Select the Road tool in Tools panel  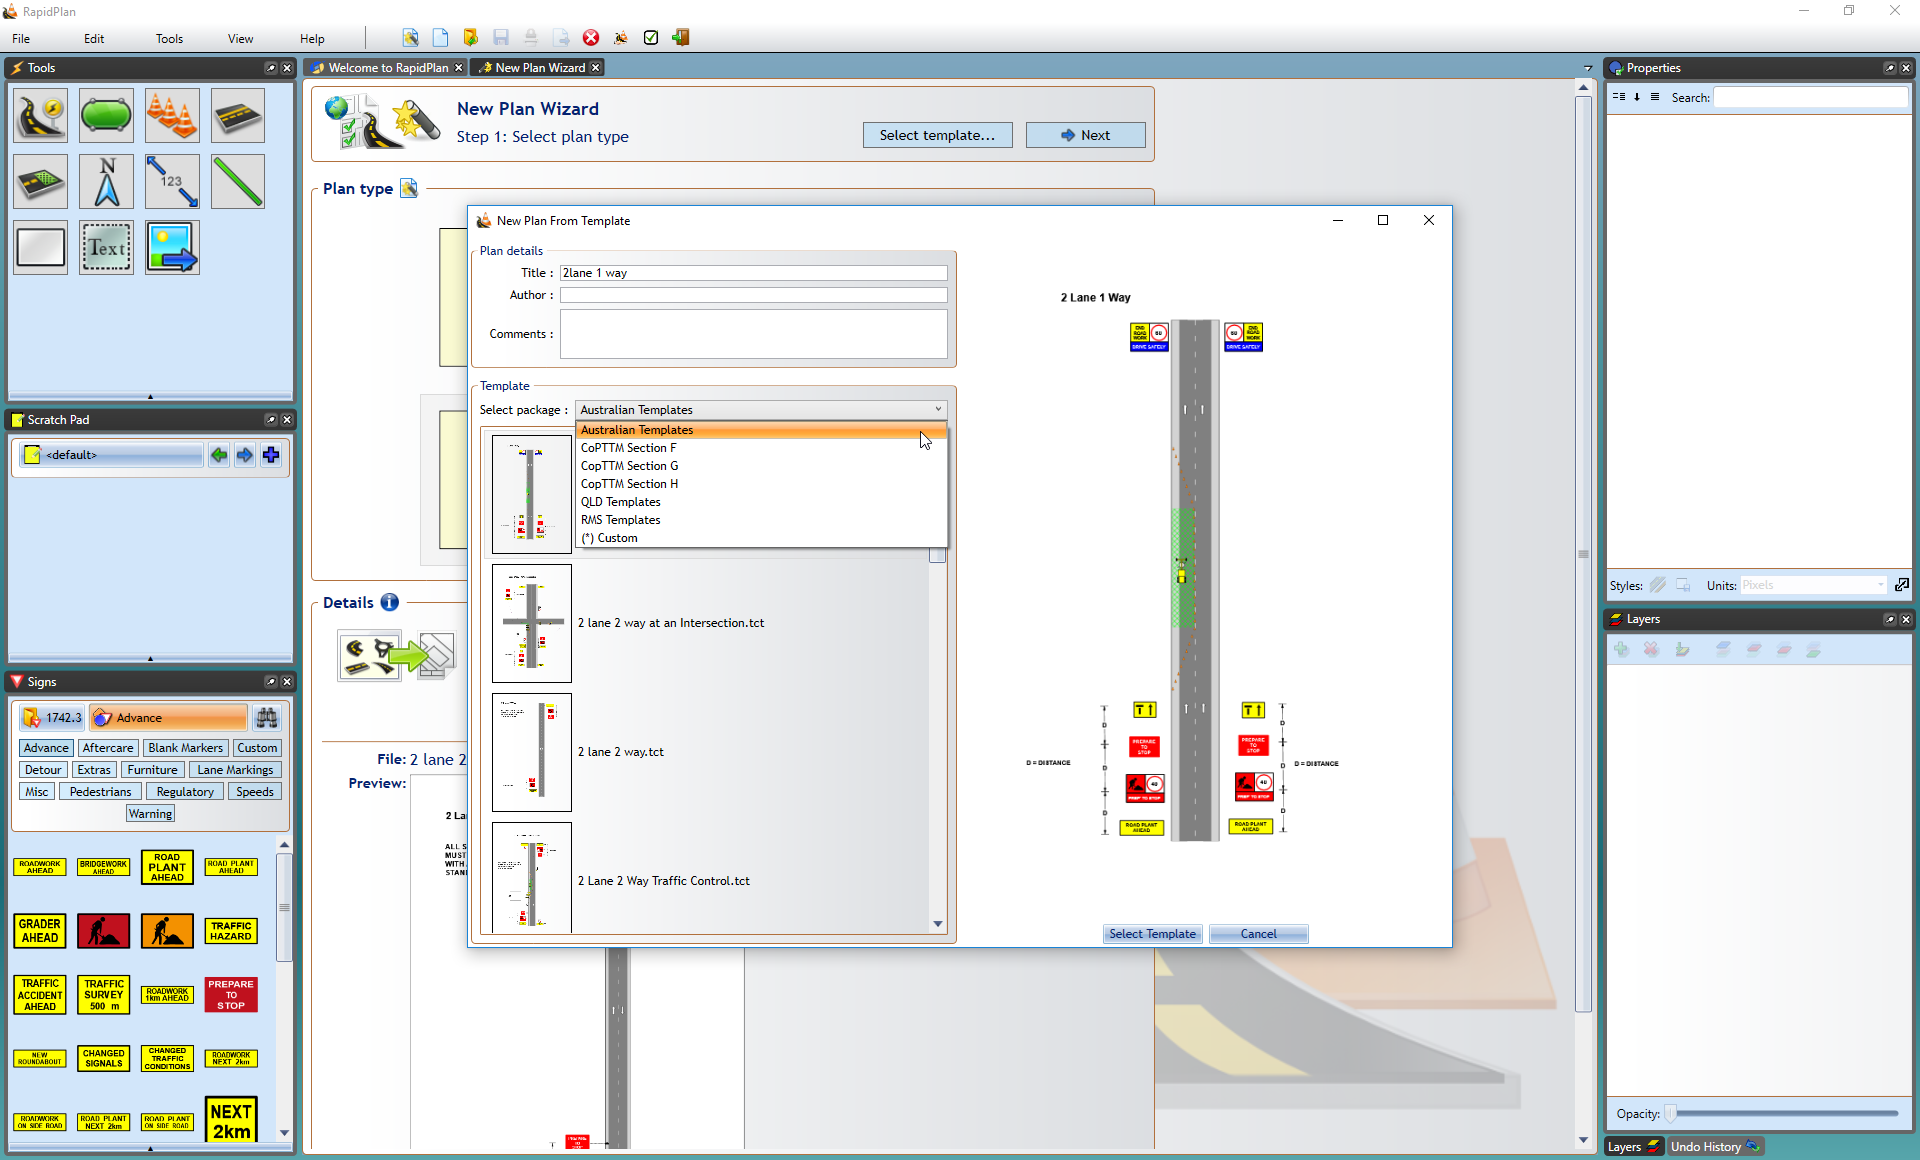pos(40,115)
